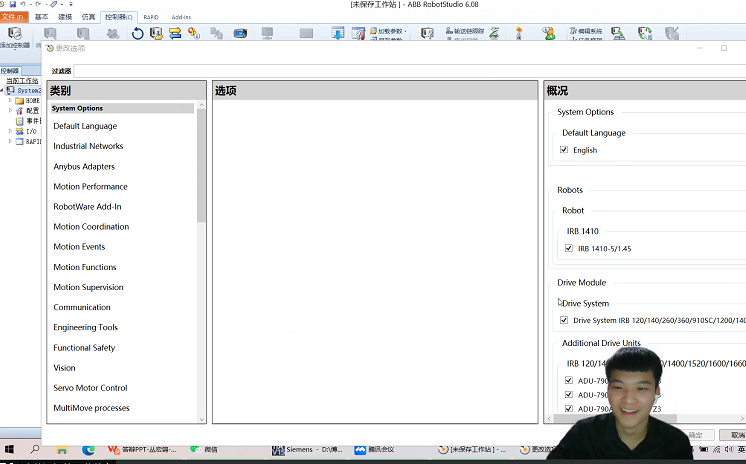Viewport: 746px width, 464px height.
Task: Click the taskbar search magnifier
Action: pos(35,449)
